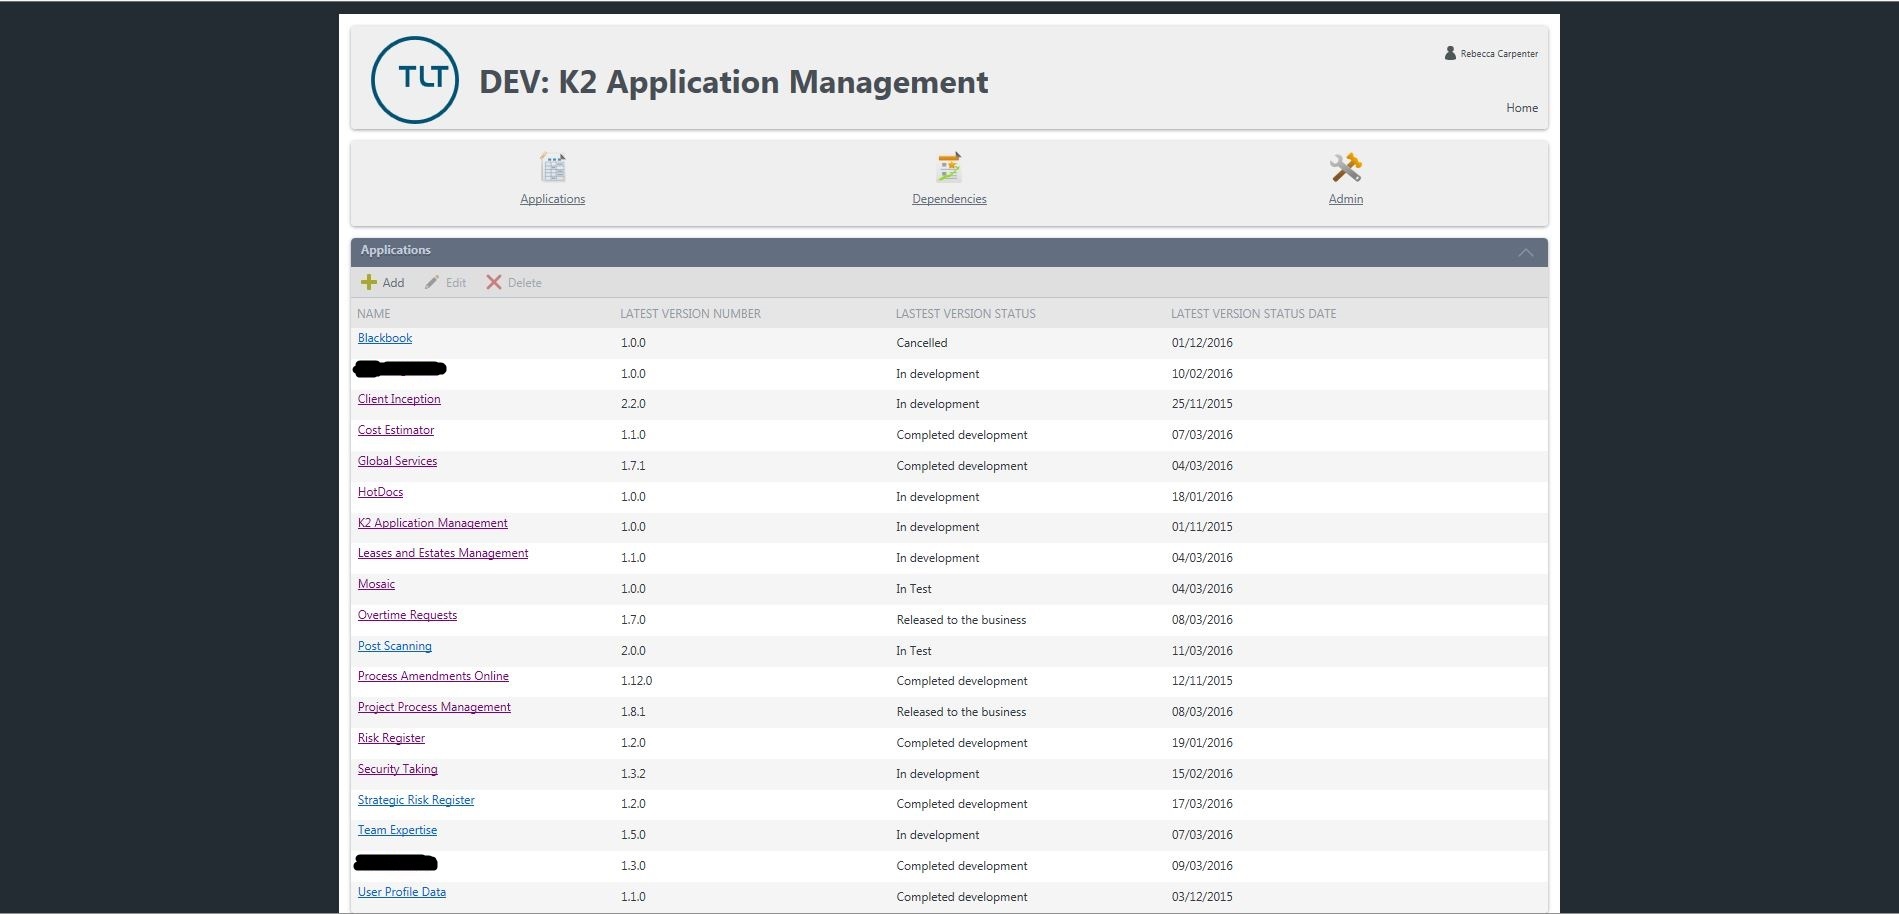Go to the Home link
The height and width of the screenshot is (914, 1899).
1522,108
